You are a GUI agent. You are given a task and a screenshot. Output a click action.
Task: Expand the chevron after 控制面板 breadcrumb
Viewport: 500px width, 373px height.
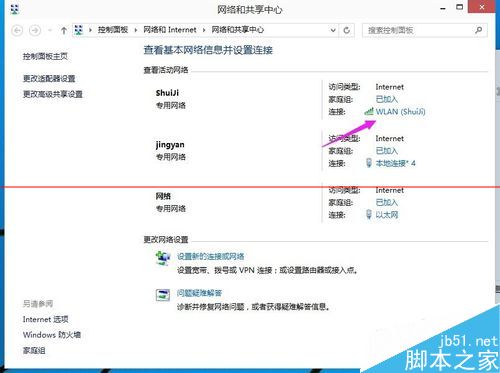point(136,30)
